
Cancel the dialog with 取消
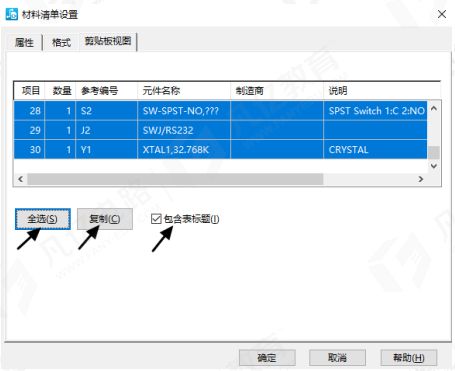click(337, 358)
